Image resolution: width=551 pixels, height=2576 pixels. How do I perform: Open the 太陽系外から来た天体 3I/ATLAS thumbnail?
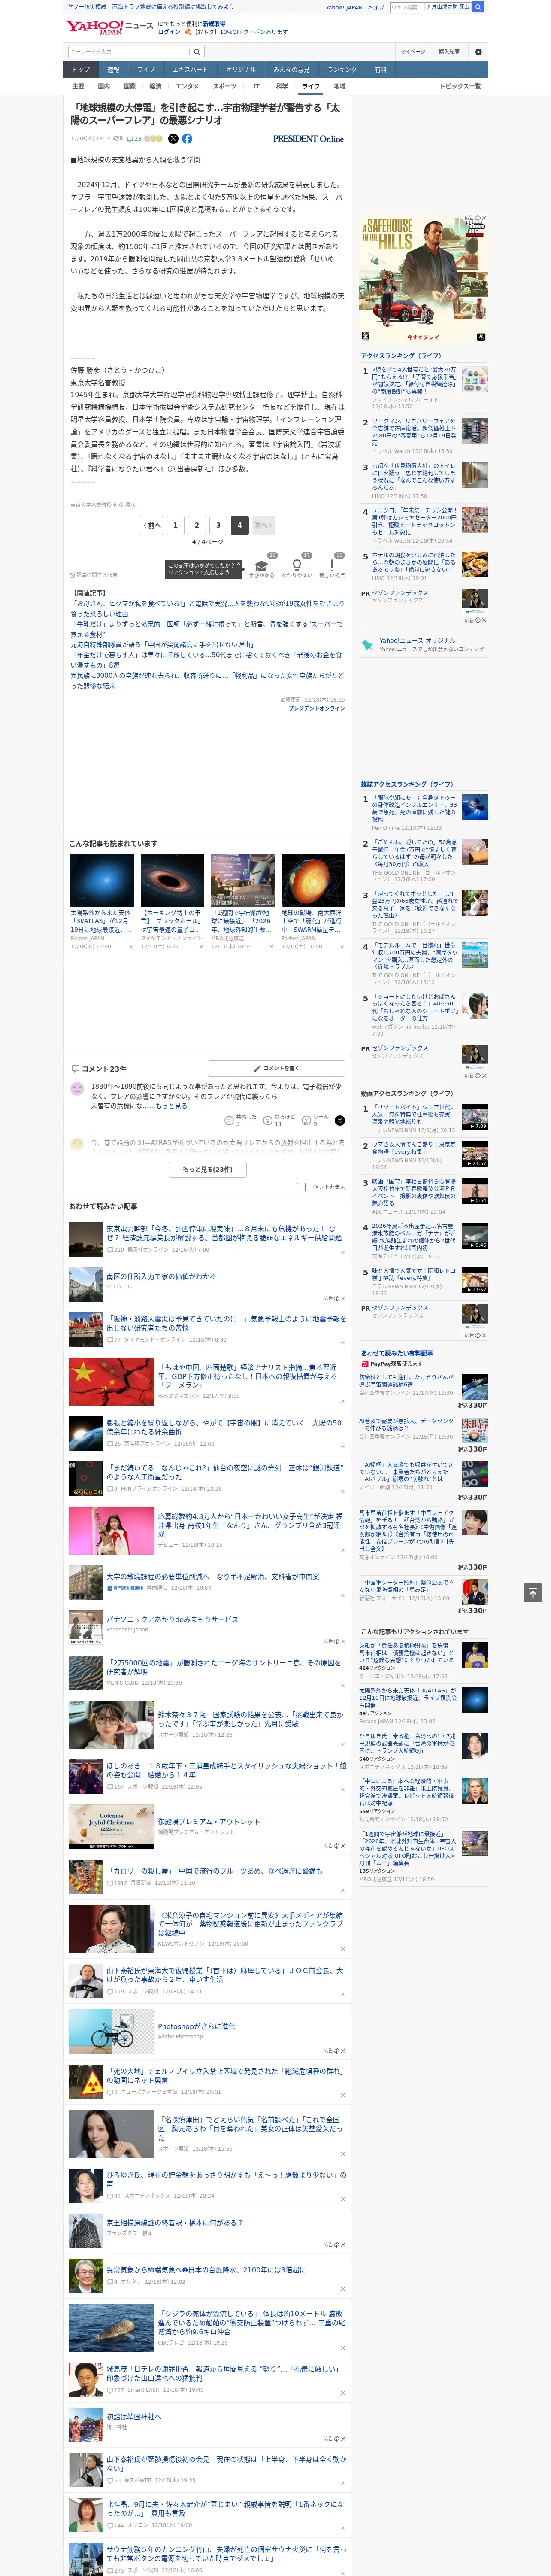[x=102, y=880]
